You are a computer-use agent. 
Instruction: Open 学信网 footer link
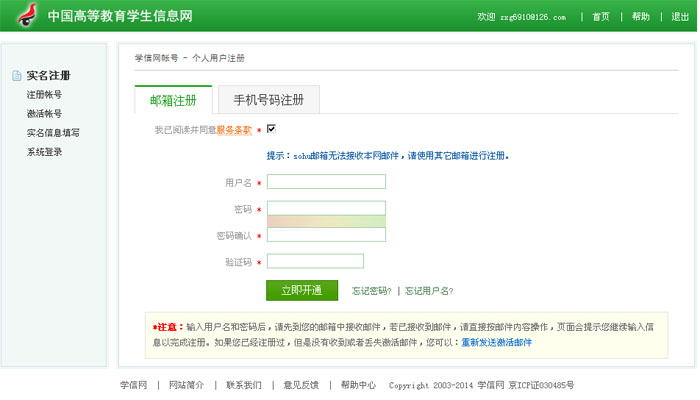(133, 385)
